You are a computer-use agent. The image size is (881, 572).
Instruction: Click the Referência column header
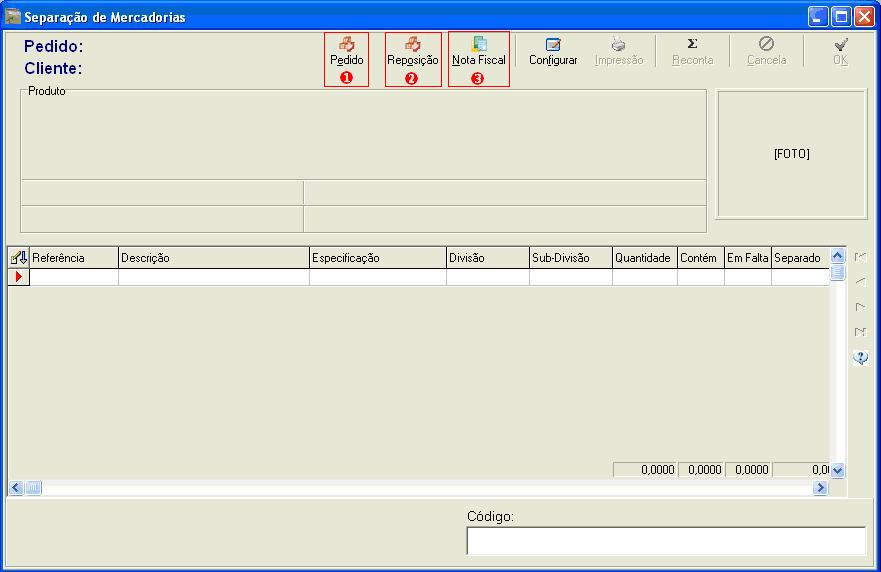[74, 258]
